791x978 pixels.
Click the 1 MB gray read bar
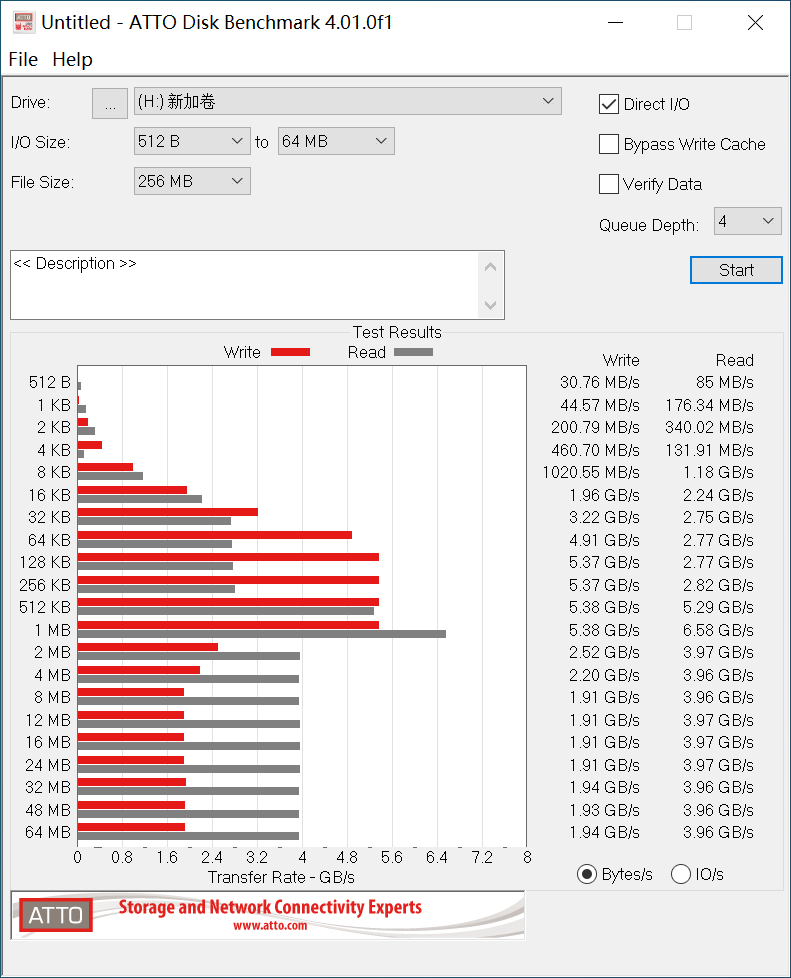[x=261, y=634]
